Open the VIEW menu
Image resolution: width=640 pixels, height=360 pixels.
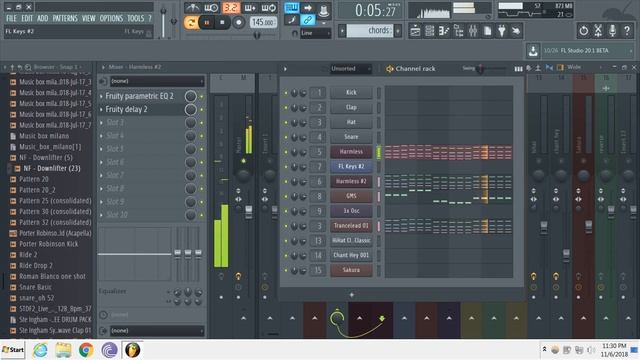(89, 18)
